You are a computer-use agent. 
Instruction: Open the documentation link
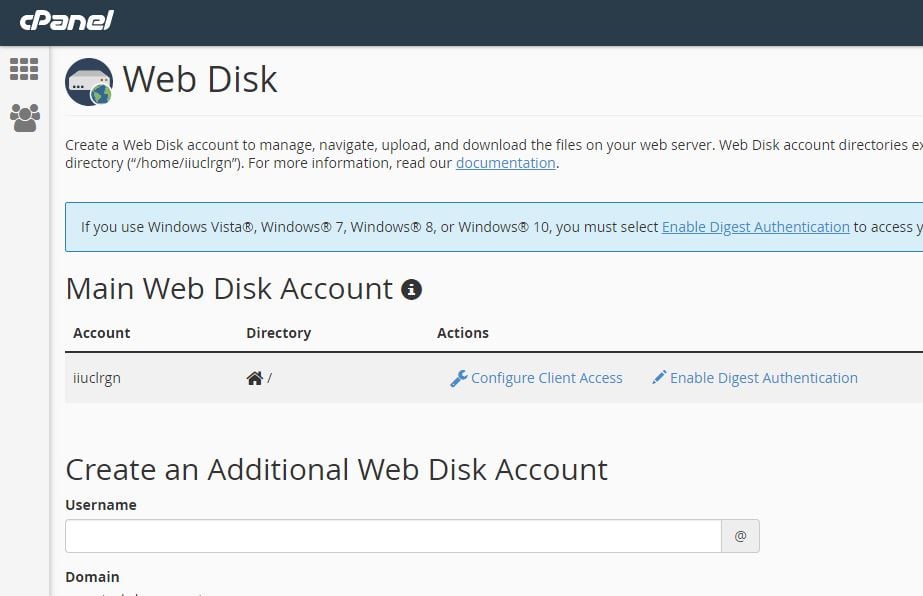tap(505, 163)
